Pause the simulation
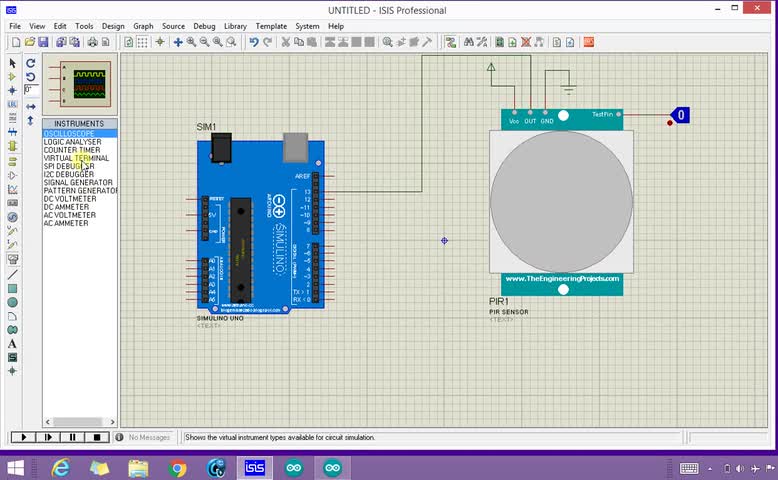Screen dimensions: 778x480 73,437
